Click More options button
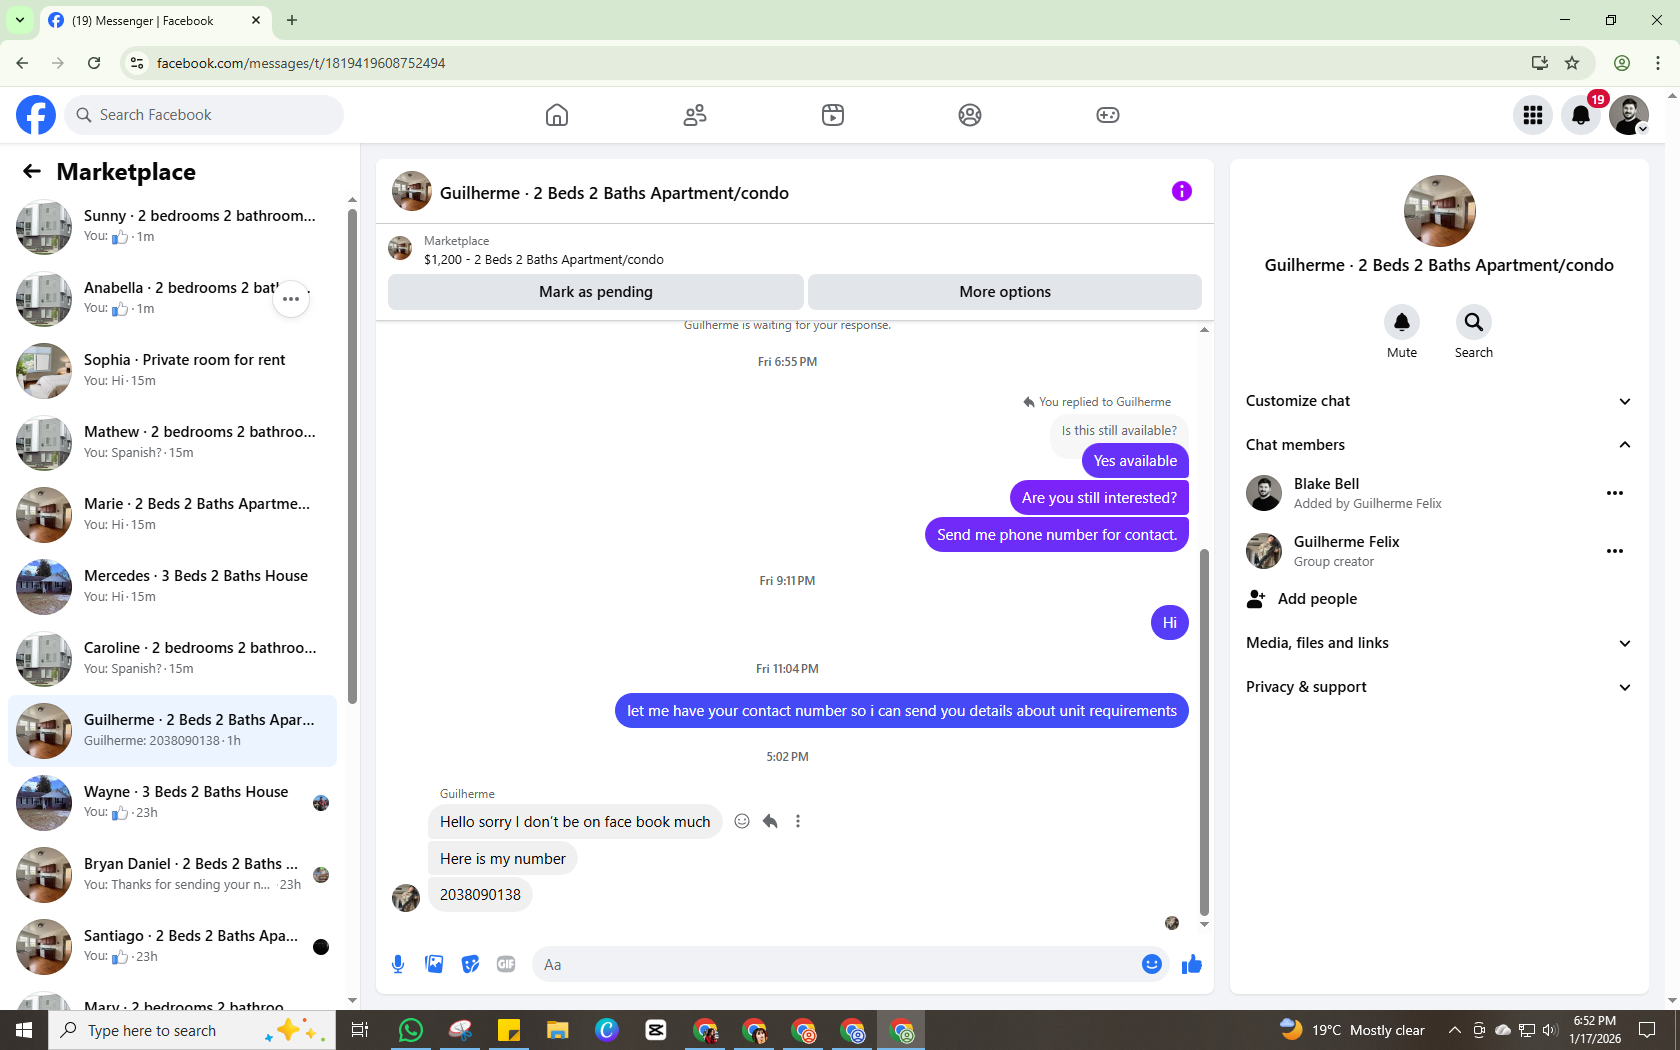This screenshot has height=1050, width=1680. pyautogui.click(x=1005, y=292)
